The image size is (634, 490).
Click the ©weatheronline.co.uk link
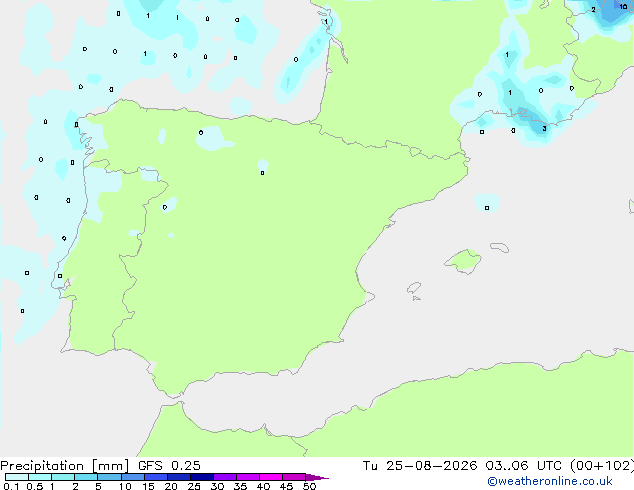[550, 481]
